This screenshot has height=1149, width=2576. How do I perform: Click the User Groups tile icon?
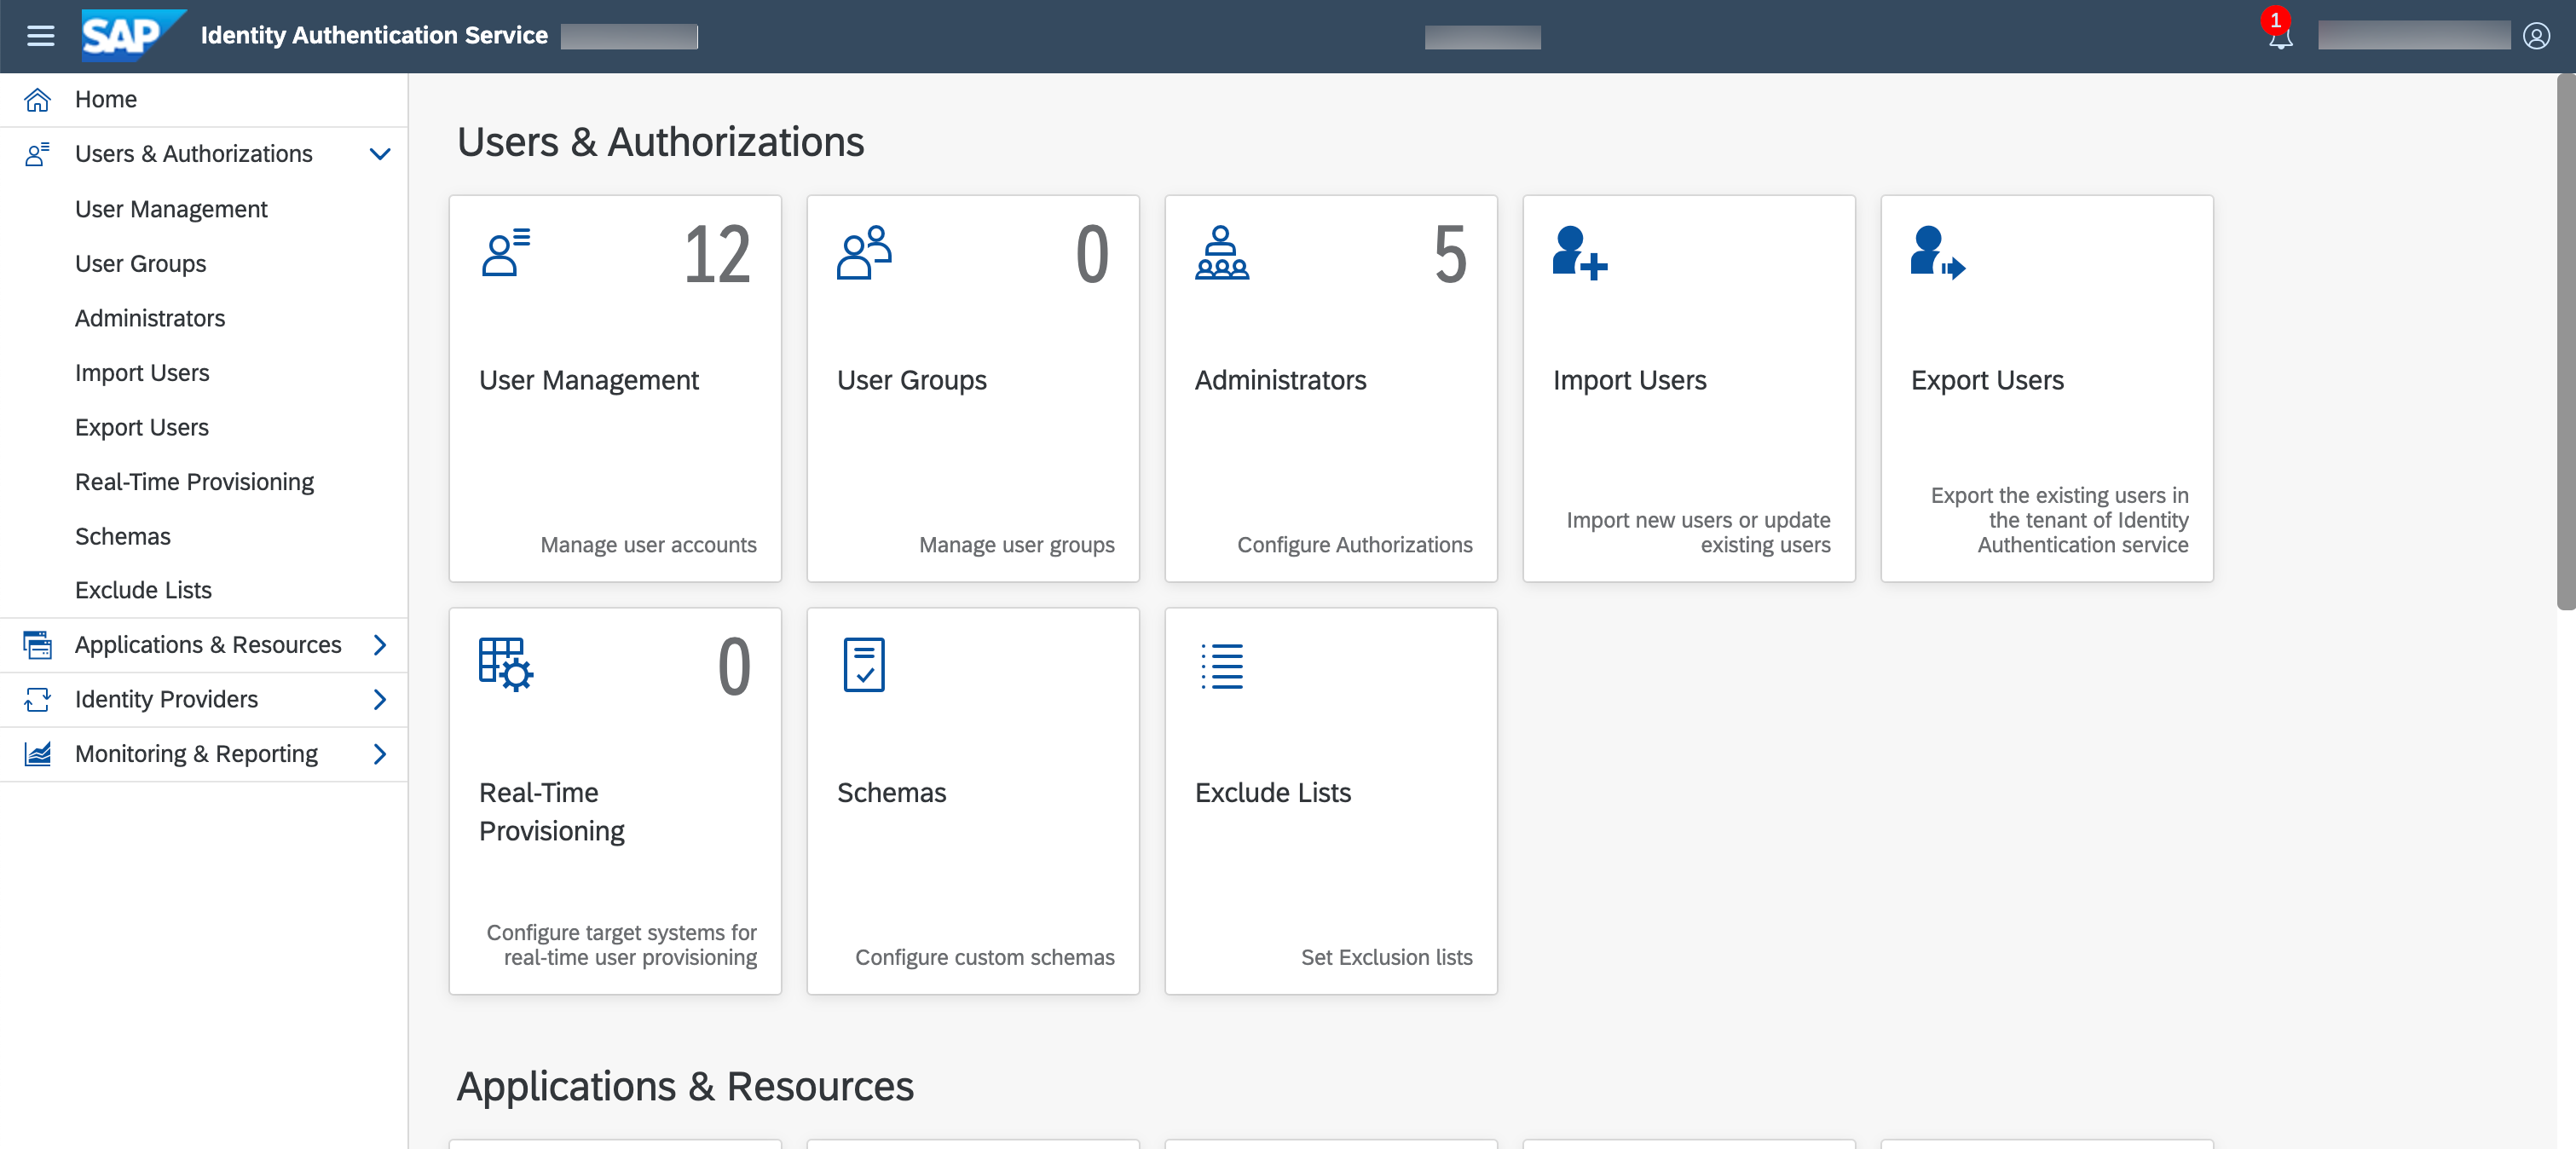(x=864, y=253)
